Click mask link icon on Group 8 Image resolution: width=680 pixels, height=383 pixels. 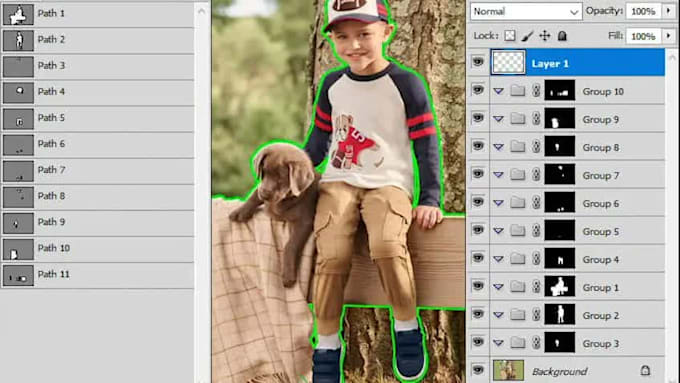[x=536, y=147]
